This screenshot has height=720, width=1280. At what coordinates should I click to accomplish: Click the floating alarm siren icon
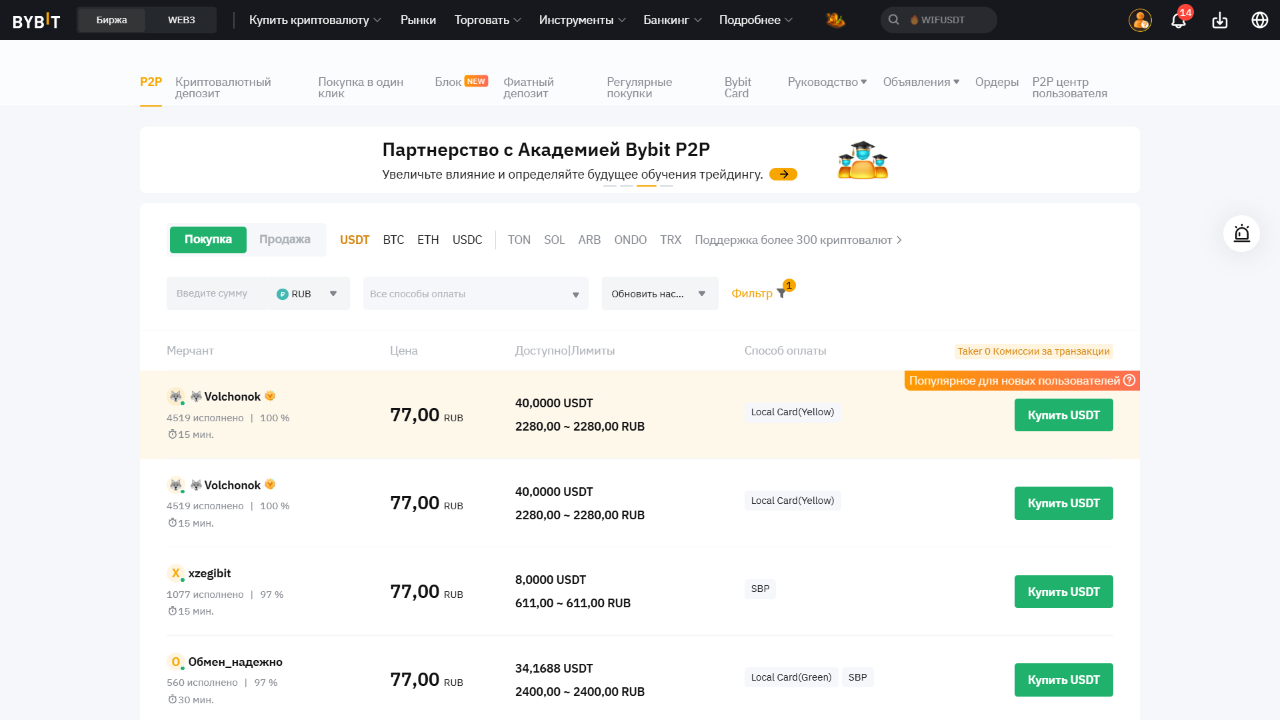[1242, 233]
